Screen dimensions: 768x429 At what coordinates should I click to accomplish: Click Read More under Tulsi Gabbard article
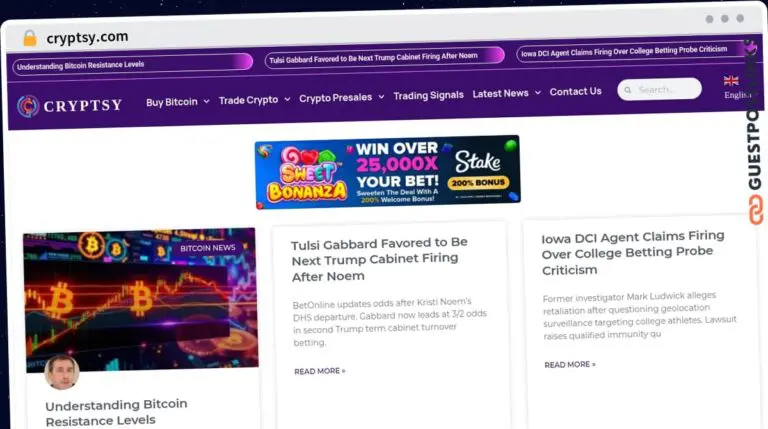[x=320, y=371]
